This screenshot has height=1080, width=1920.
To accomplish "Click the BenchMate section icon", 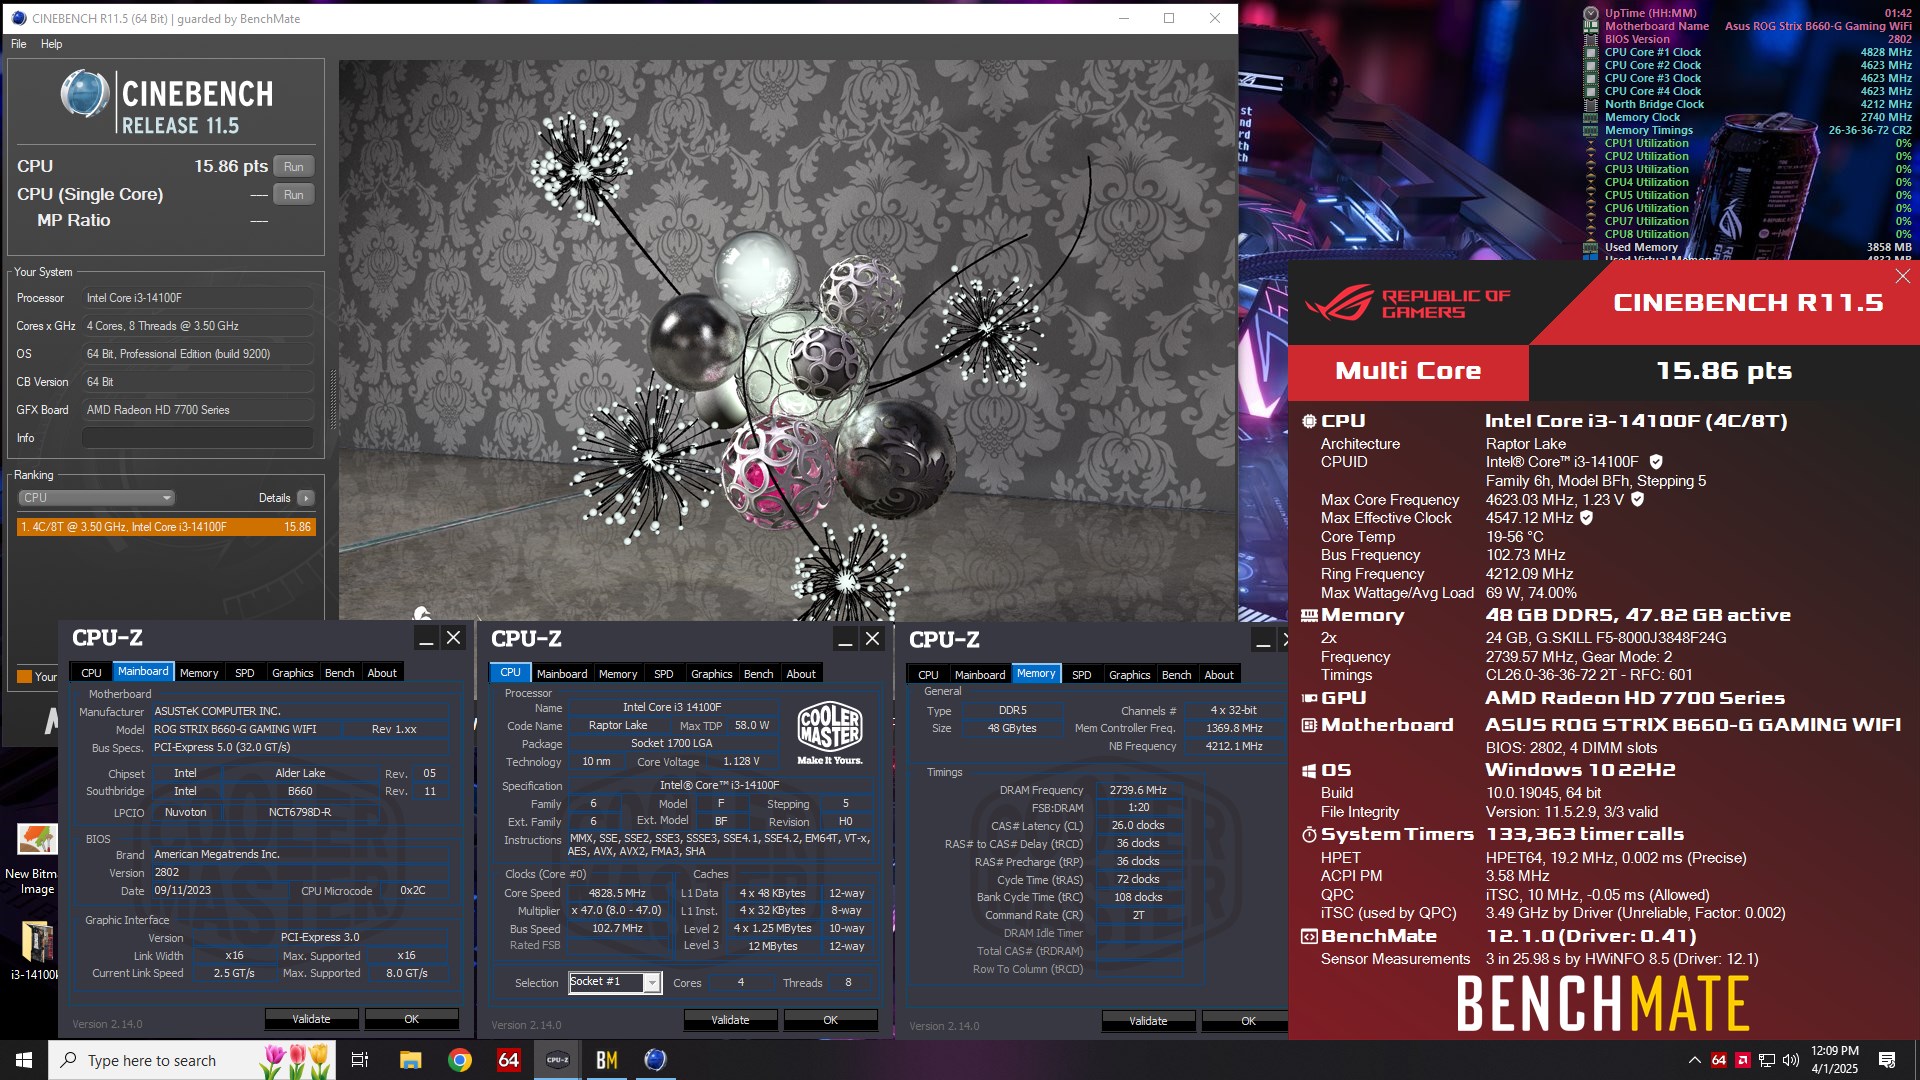I will point(1309,937).
